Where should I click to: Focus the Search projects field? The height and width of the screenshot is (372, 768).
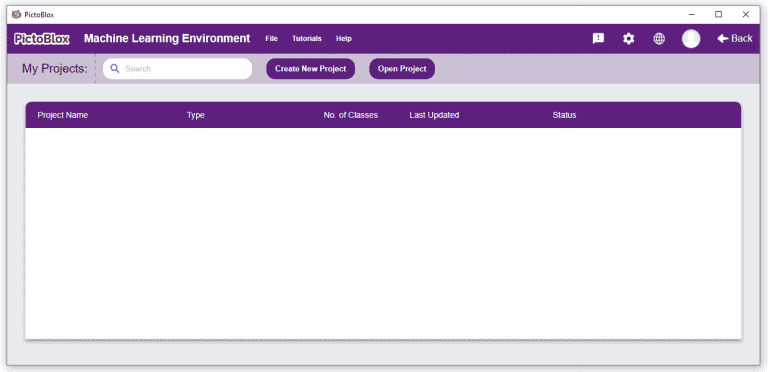click(x=177, y=69)
